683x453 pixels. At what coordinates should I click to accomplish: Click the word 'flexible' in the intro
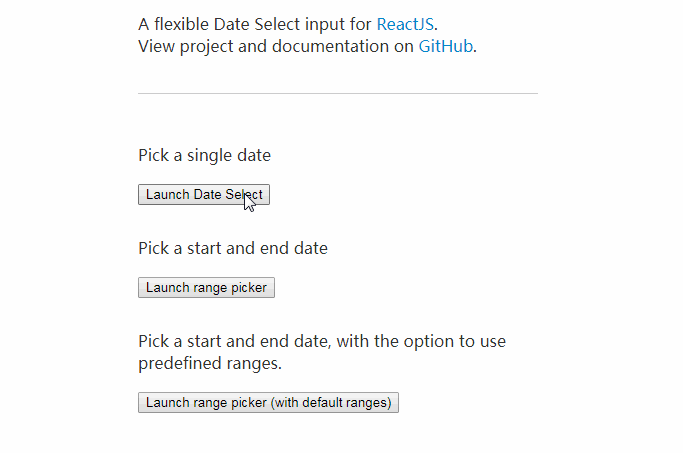coord(186,24)
